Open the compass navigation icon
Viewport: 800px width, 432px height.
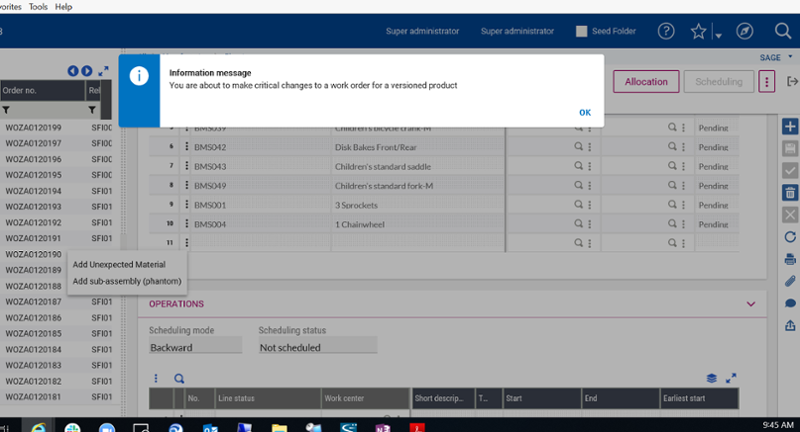tap(744, 32)
